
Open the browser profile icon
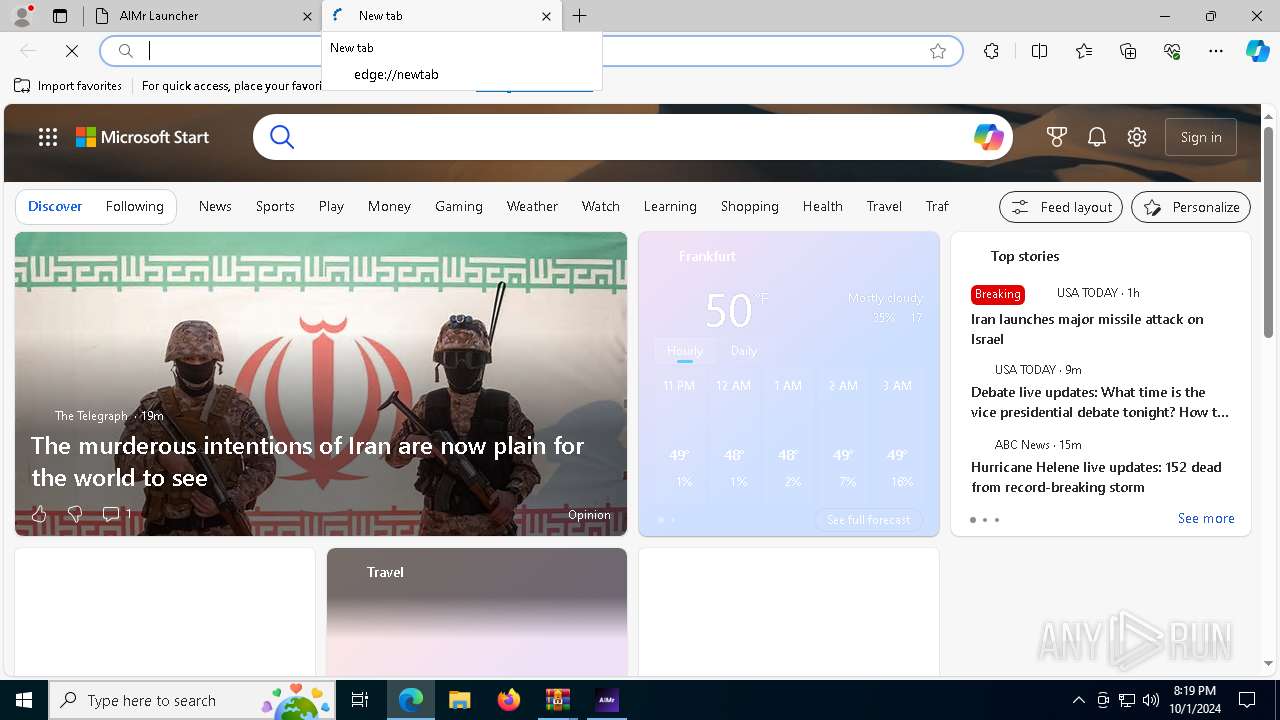(x=22, y=16)
